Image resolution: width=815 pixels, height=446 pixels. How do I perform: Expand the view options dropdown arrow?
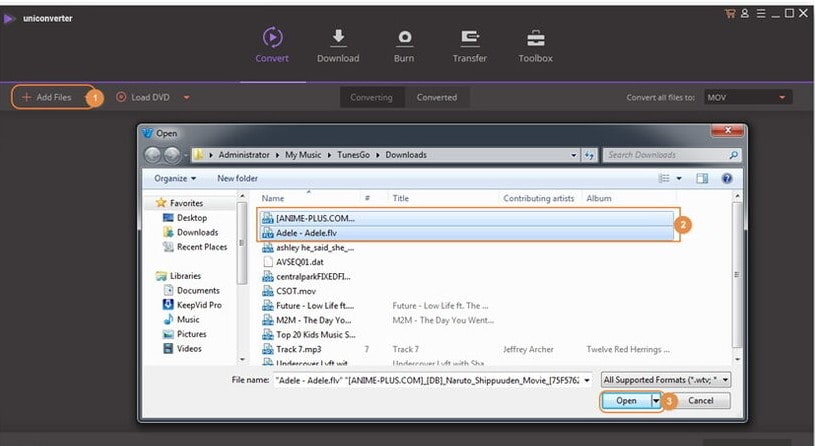tap(678, 178)
